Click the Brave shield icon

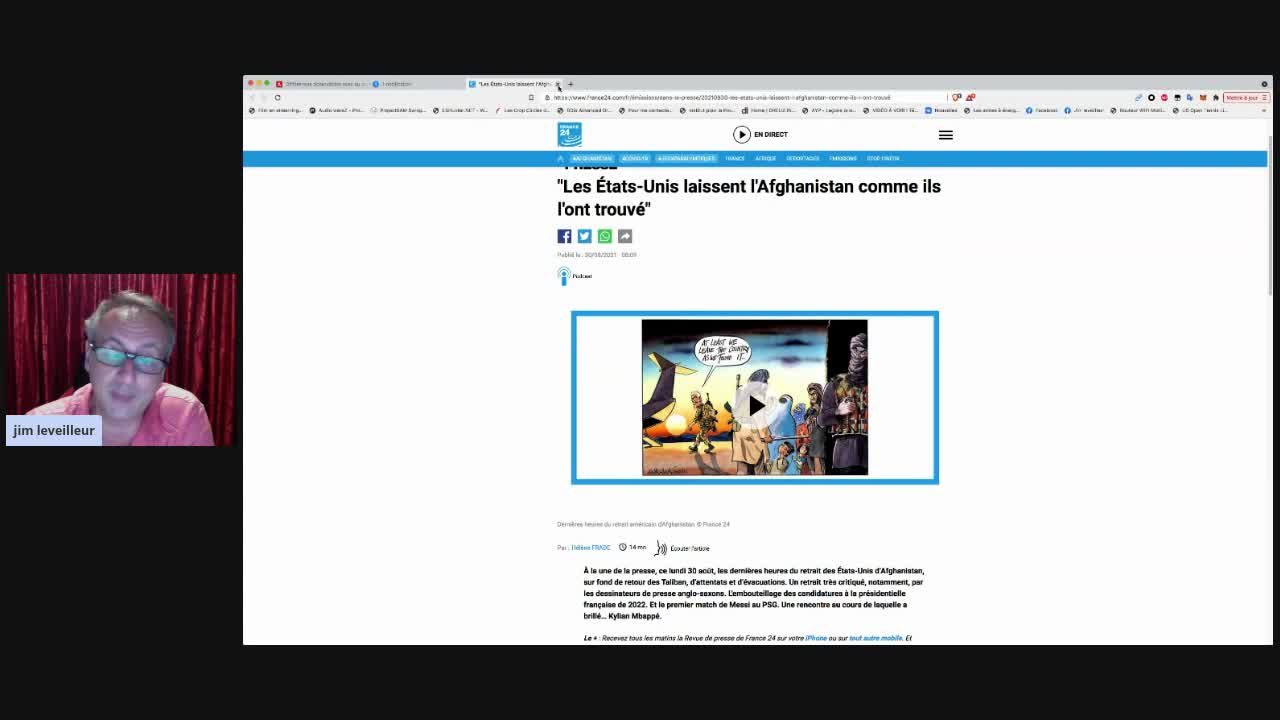click(x=956, y=97)
